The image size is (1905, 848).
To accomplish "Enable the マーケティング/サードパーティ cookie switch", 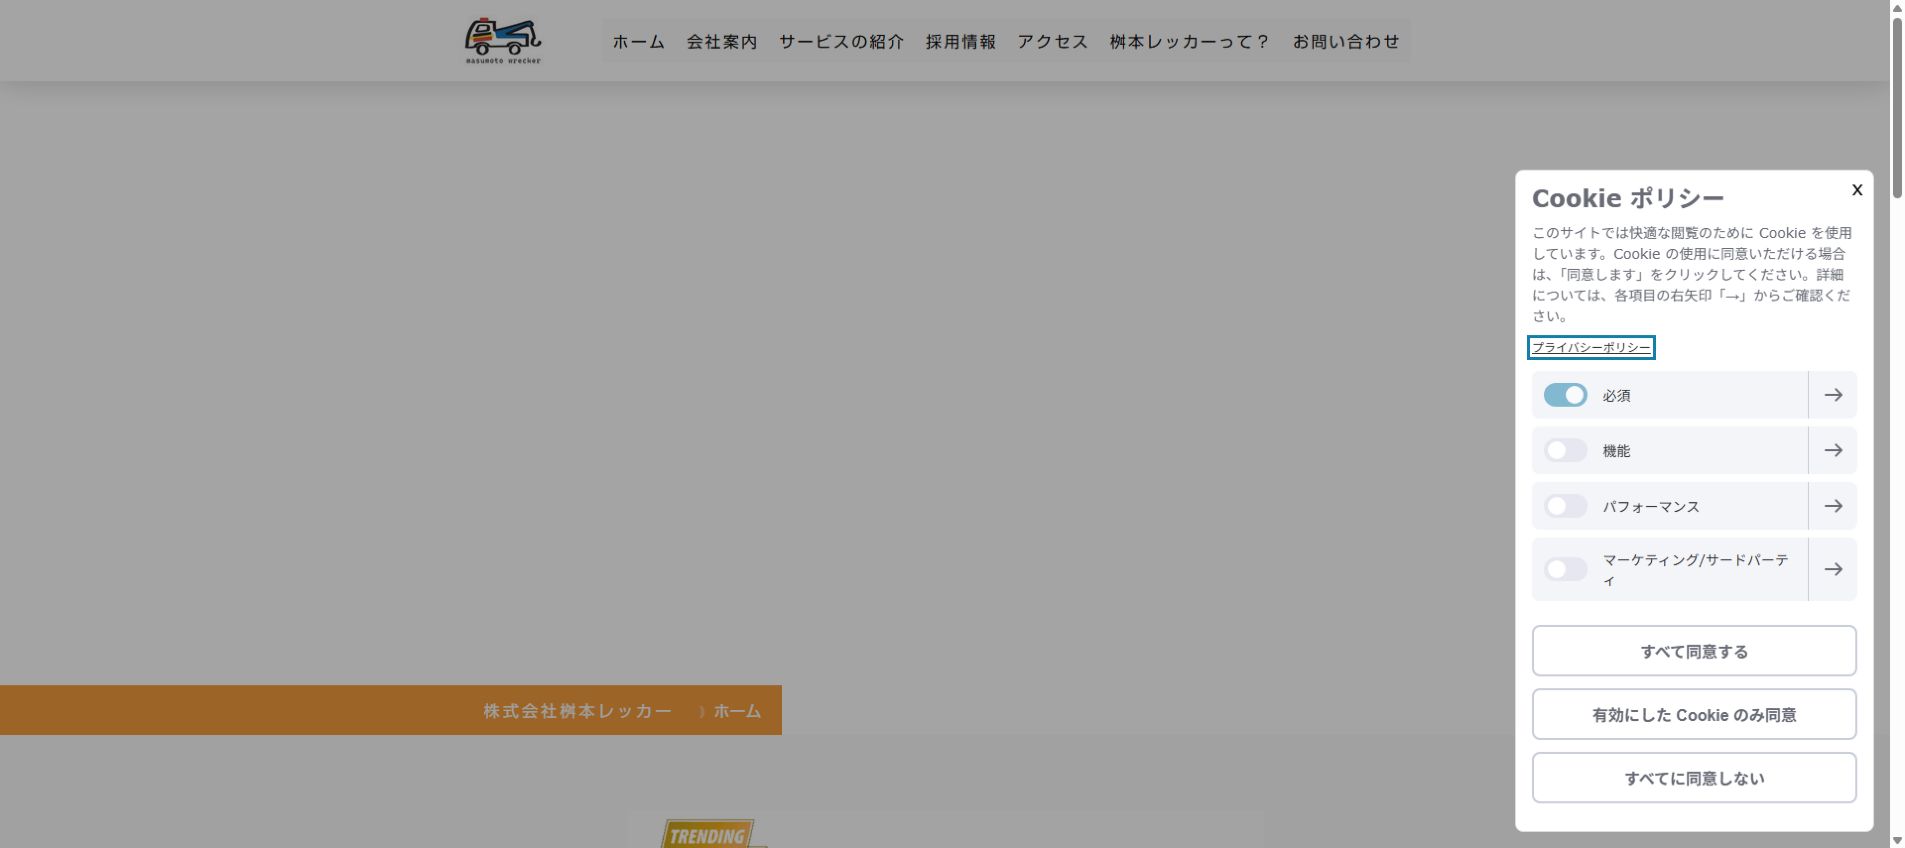I will [1565, 569].
